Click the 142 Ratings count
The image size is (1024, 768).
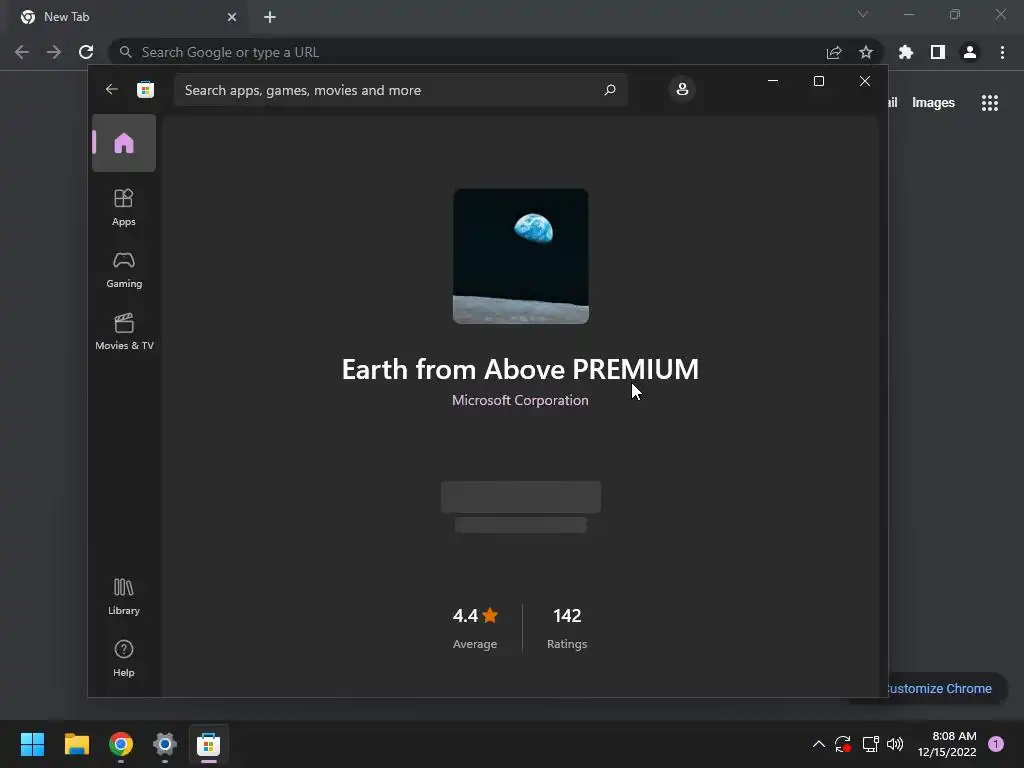567,628
